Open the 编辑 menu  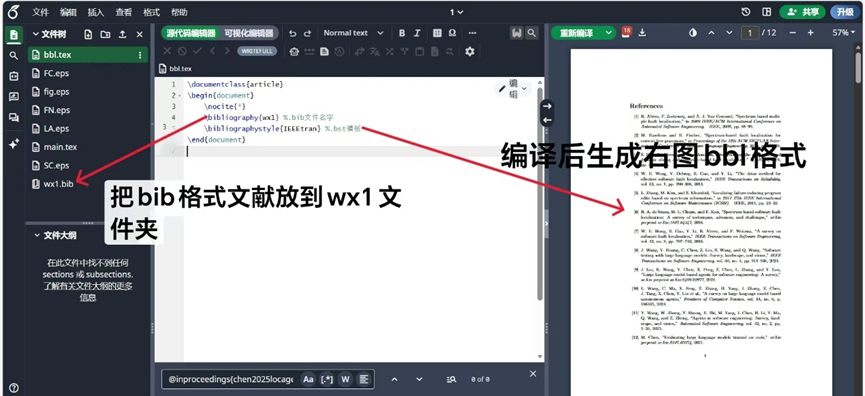(68, 12)
